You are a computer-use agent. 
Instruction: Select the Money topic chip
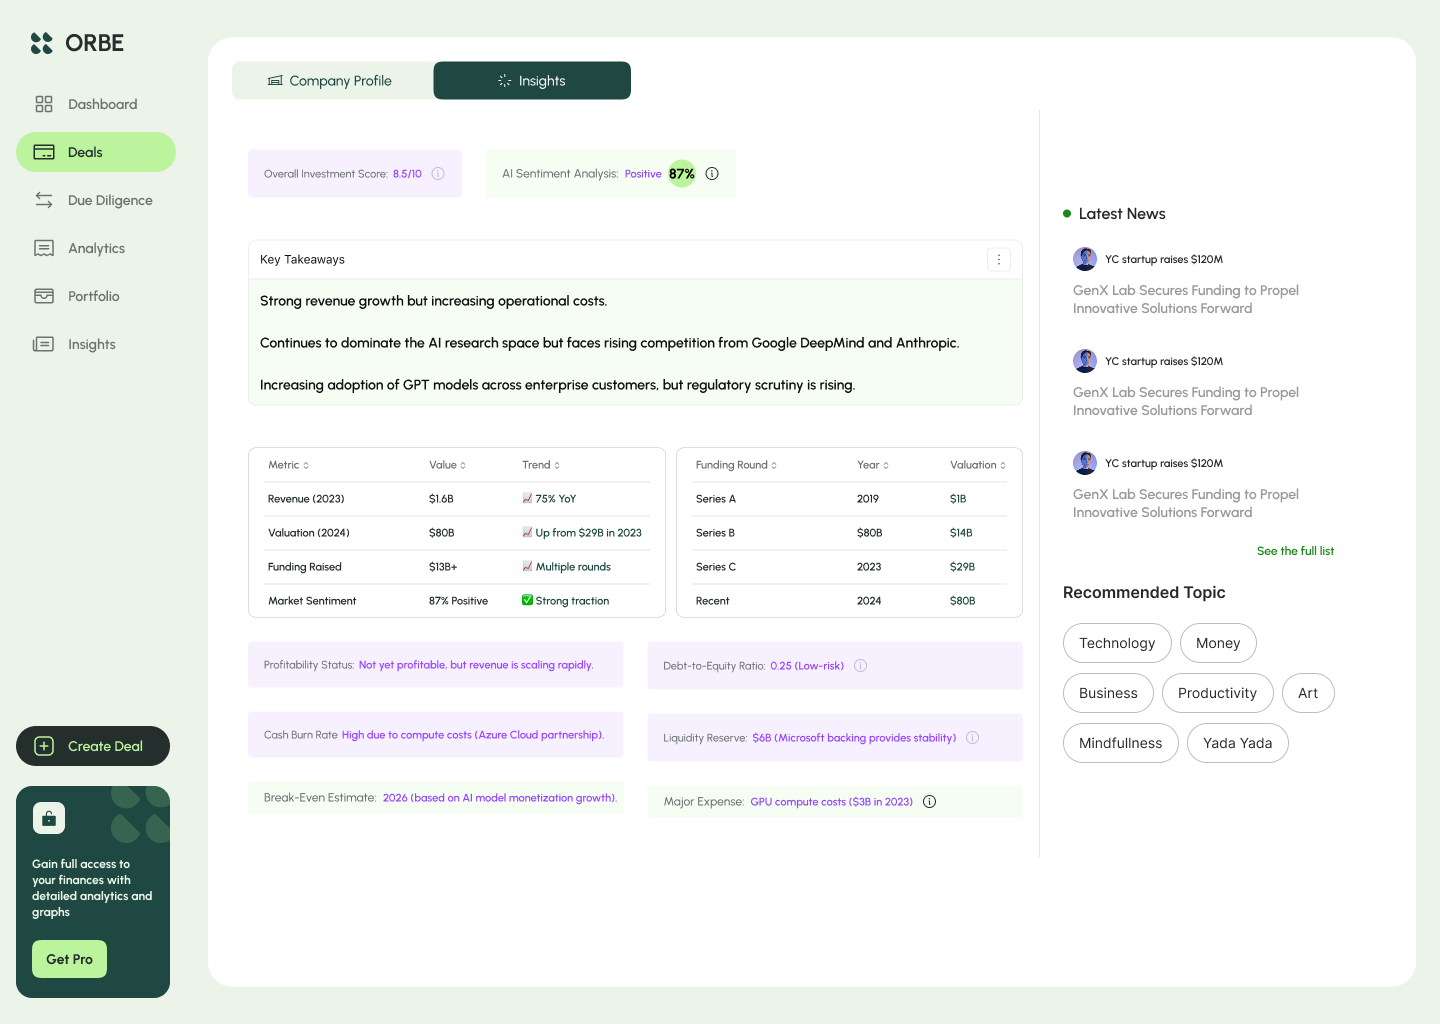tap(1218, 643)
